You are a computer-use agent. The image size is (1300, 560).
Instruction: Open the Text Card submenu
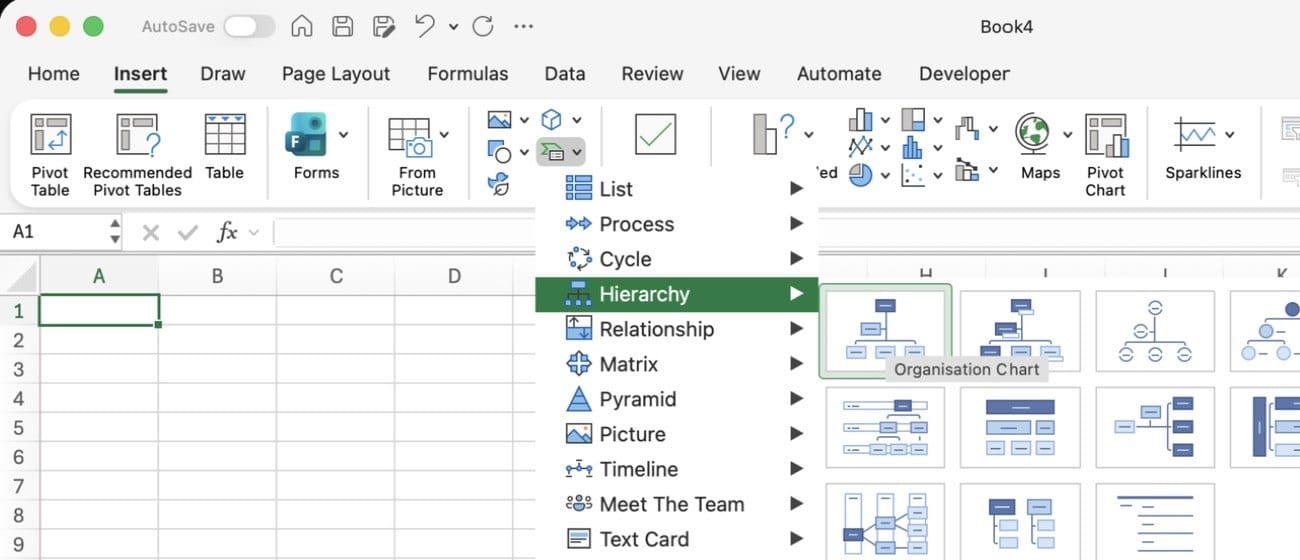[677, 539]
